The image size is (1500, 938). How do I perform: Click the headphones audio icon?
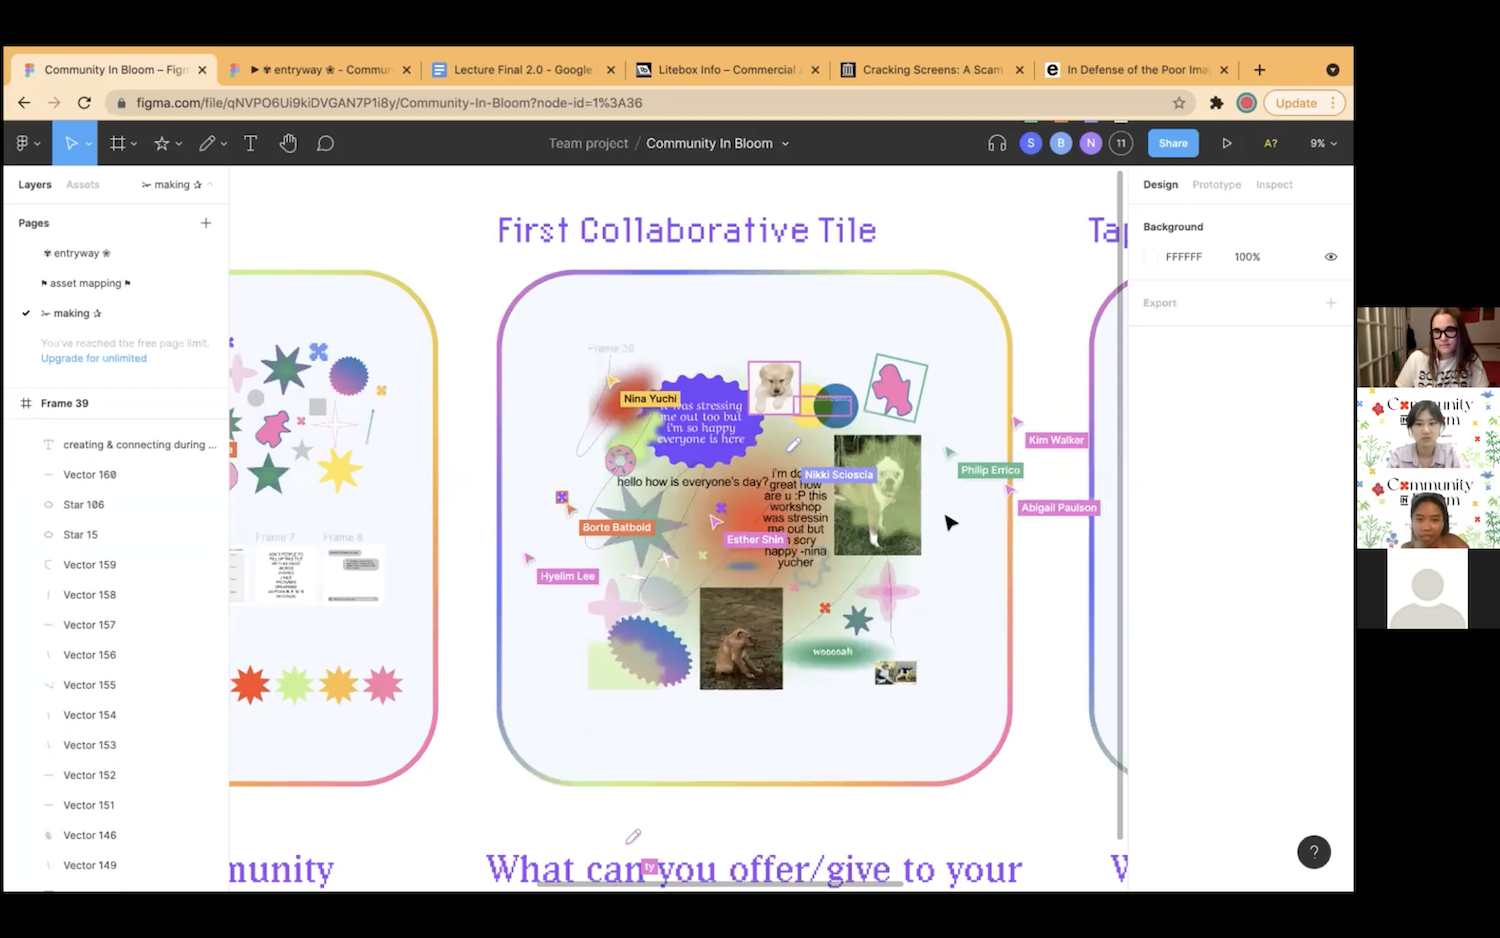[997, 143]
